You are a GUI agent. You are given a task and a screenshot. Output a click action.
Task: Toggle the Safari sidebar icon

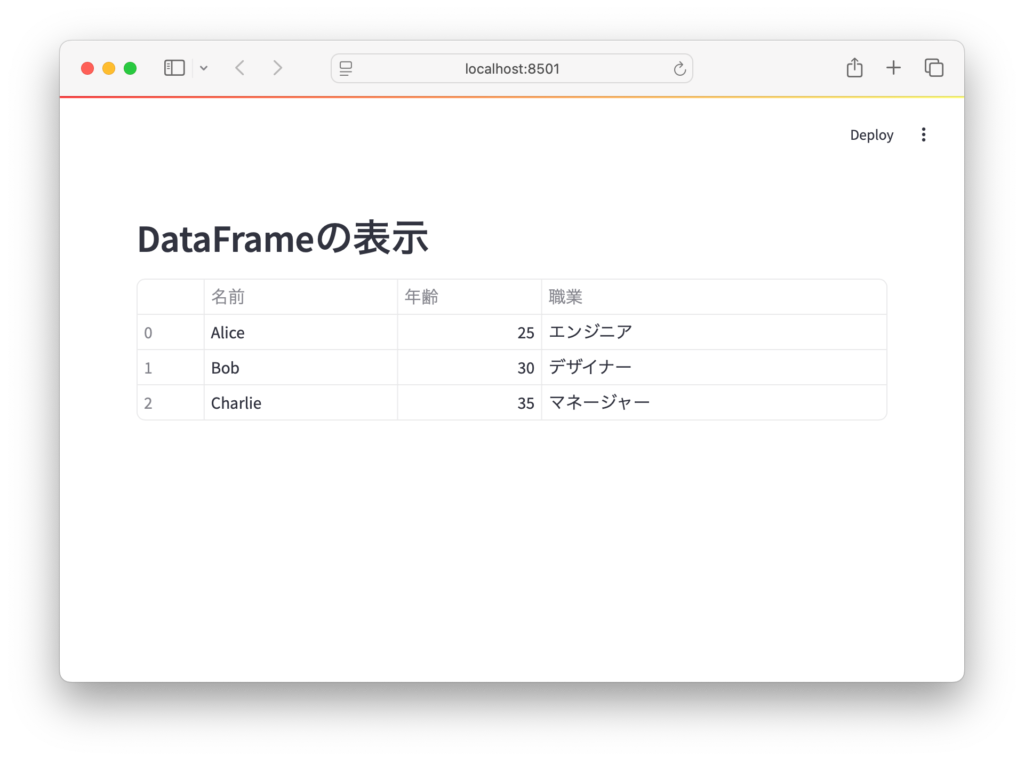[x=174, y=68]
